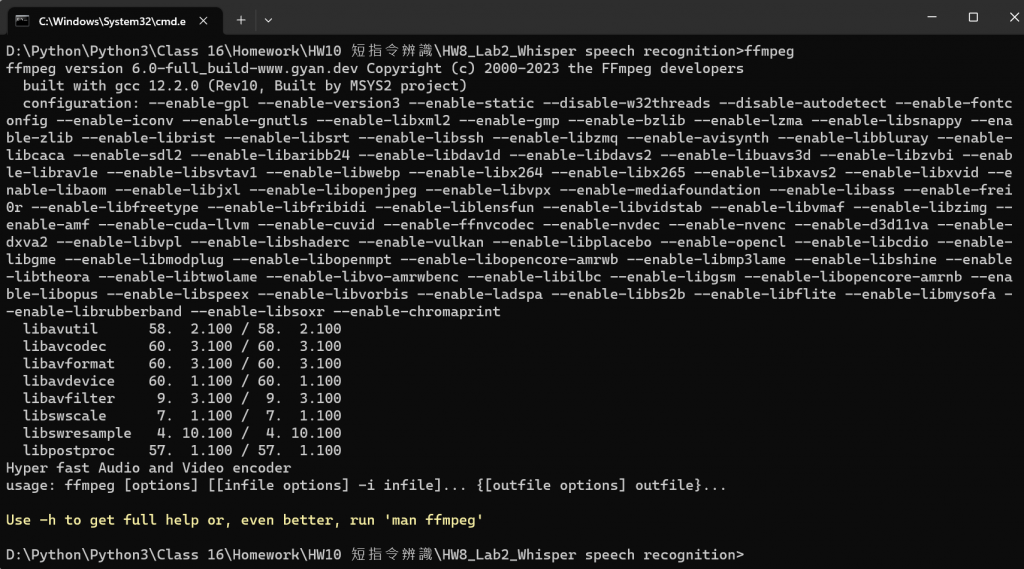Click the 'libavformat' version row
This screenshot has height=569, width=1024.
pos(182,363)
